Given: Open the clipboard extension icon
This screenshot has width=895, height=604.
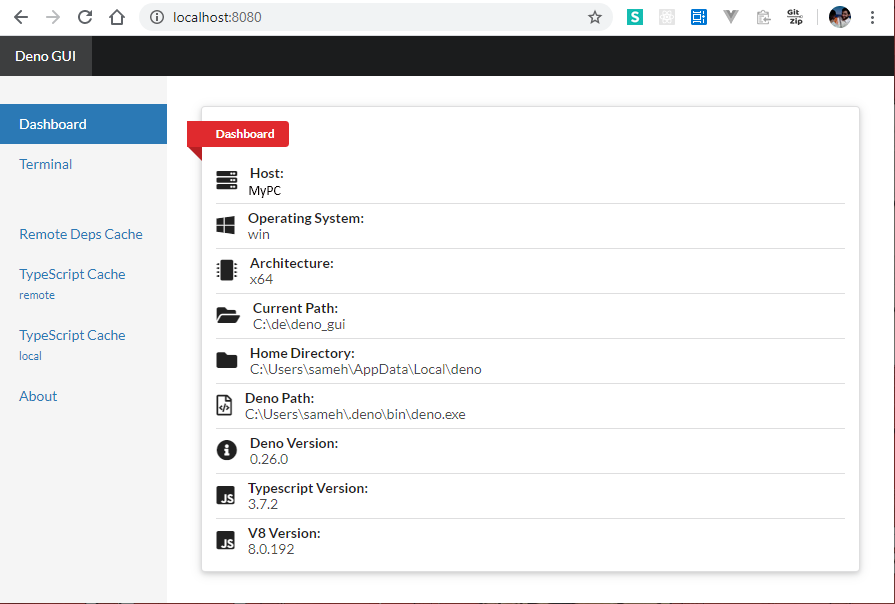Looking at the screenshot, I should (x=763, y=18).
